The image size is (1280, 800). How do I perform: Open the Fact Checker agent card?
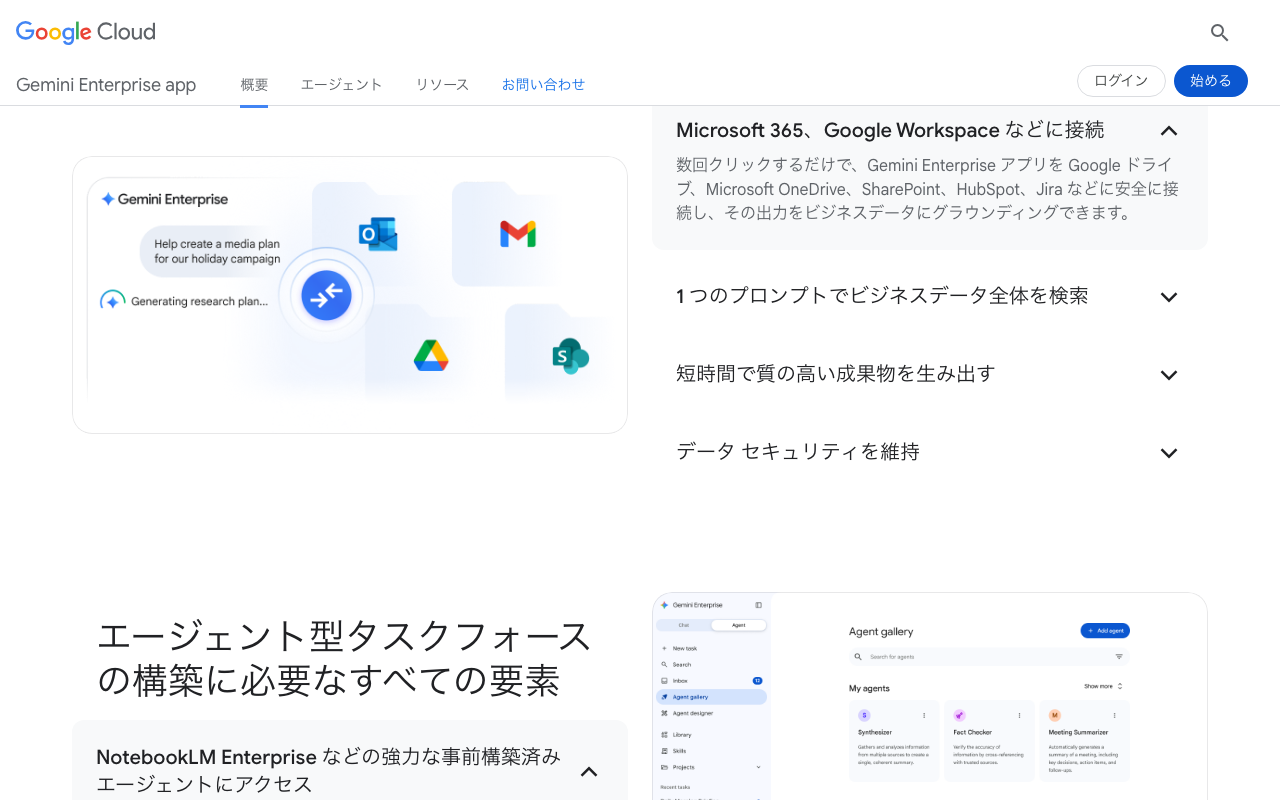coord(990,741)
